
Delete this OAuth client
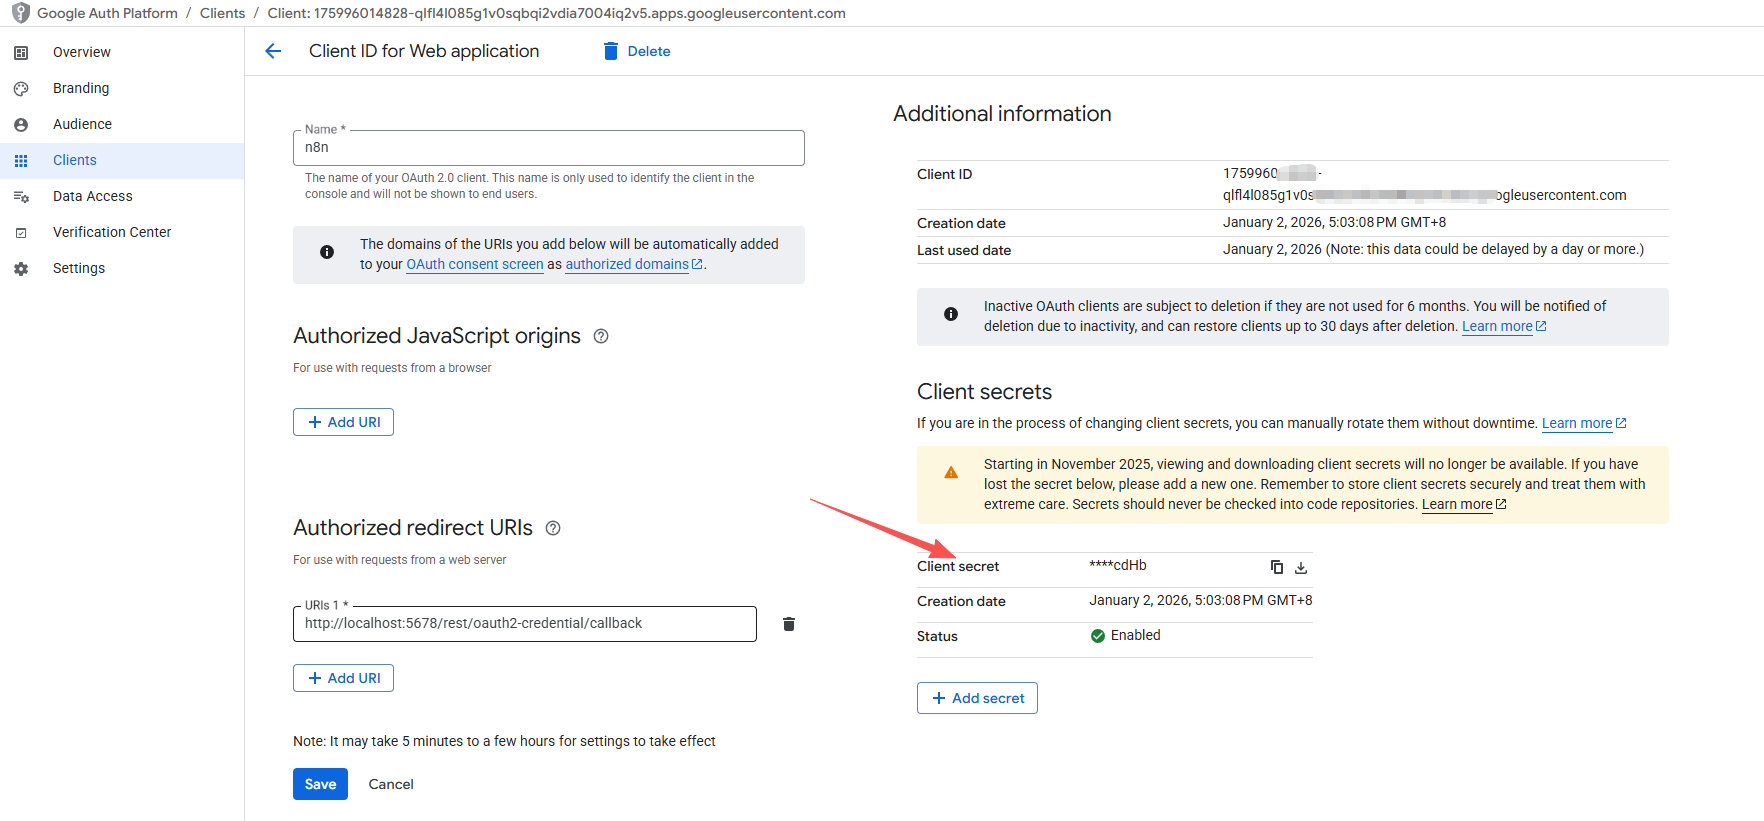coord(637,51)
